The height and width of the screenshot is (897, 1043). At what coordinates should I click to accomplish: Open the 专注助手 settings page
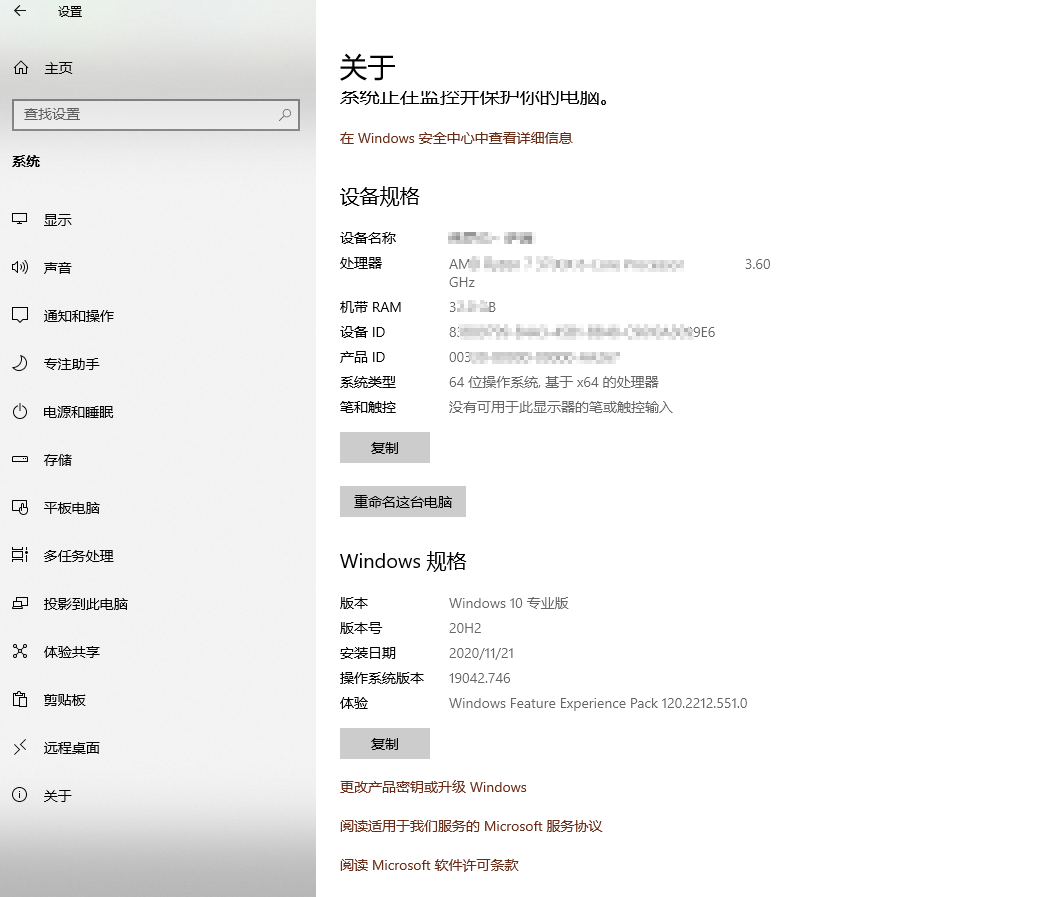(x=158, y=364)
